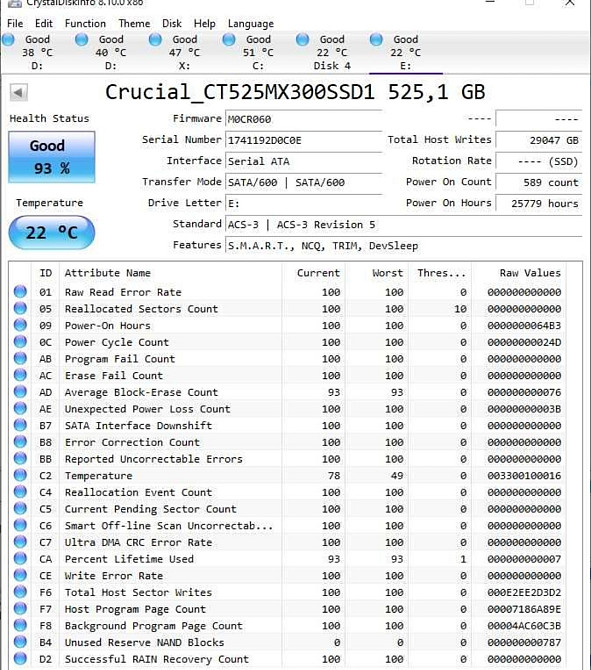Image resolution: width=591 pixels, height=670 pixels.
Task: Open the Help menu
Action: coord(204,24)
